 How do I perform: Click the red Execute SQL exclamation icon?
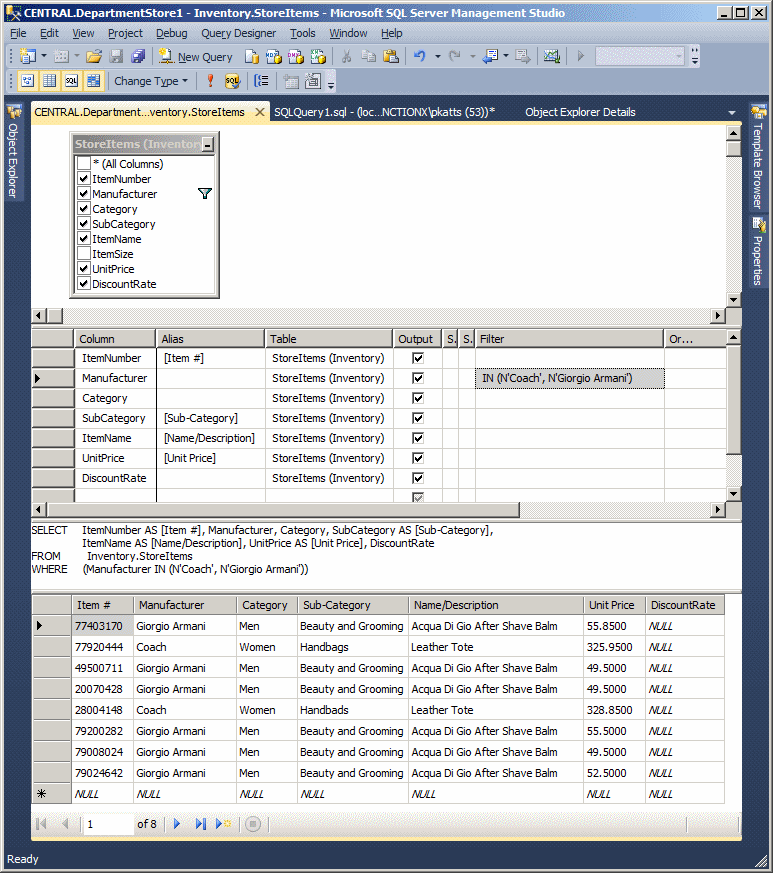(x=210, y=81)
